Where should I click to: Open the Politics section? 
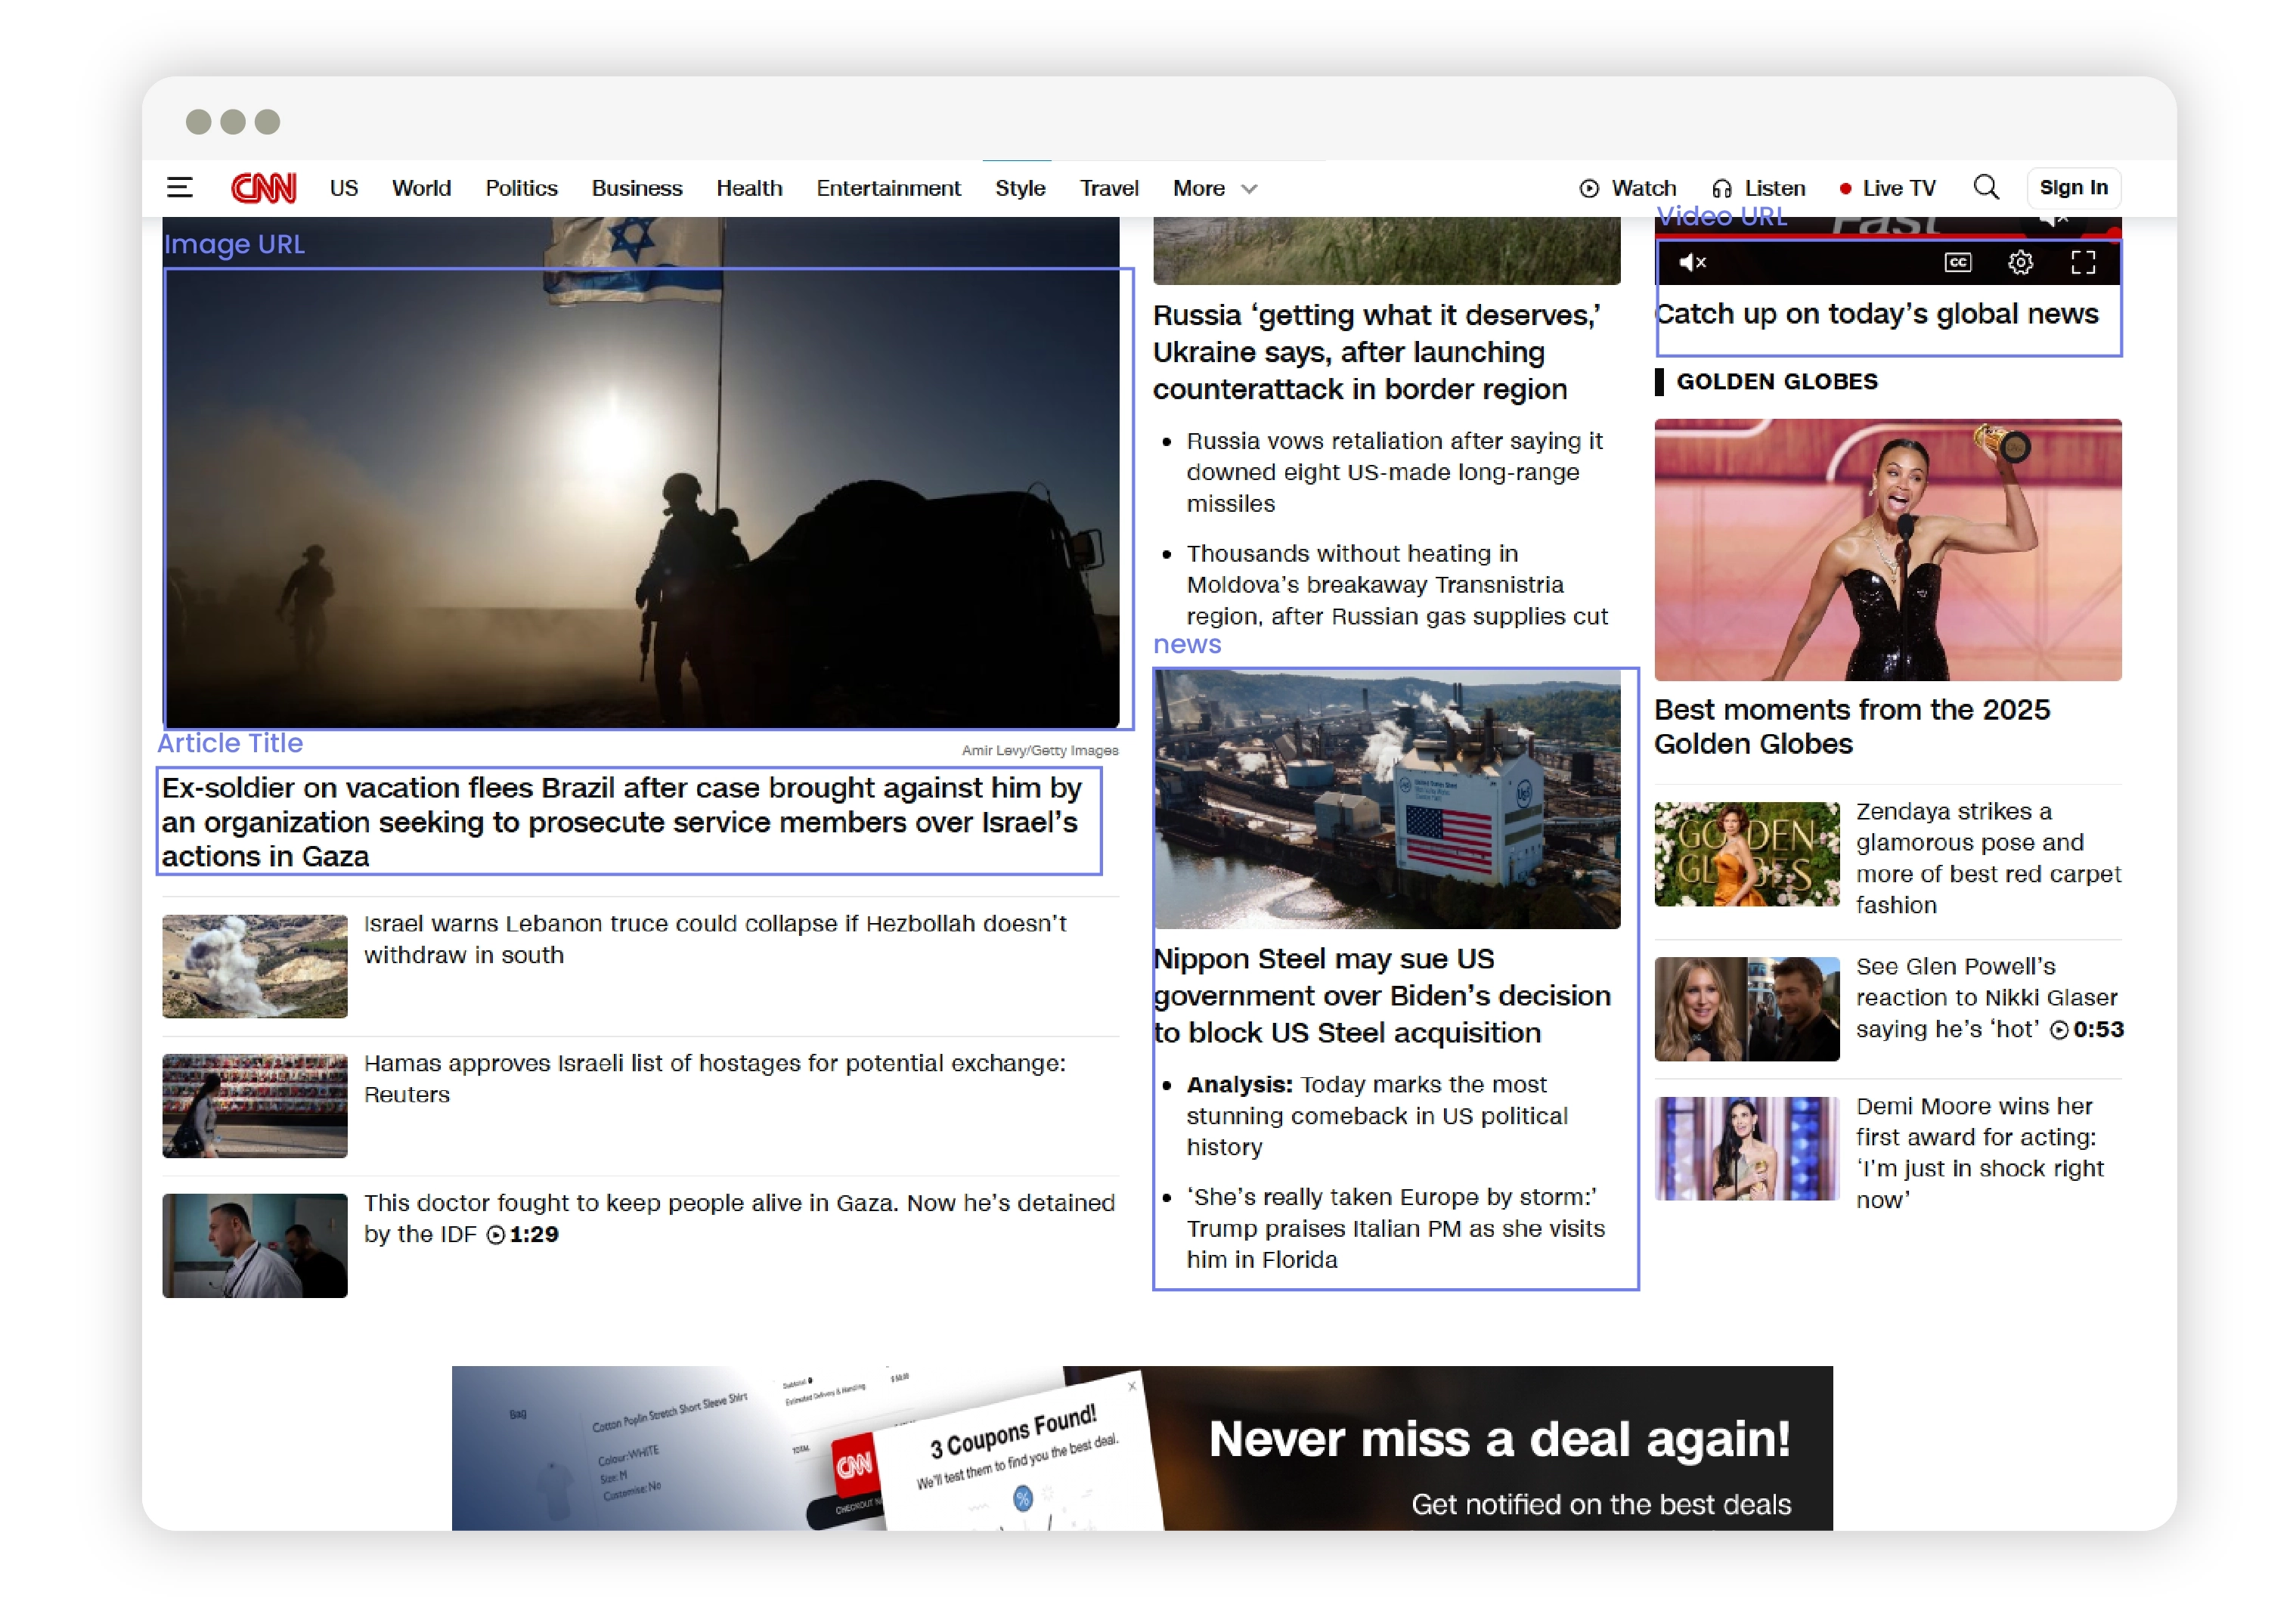[521, 188]
